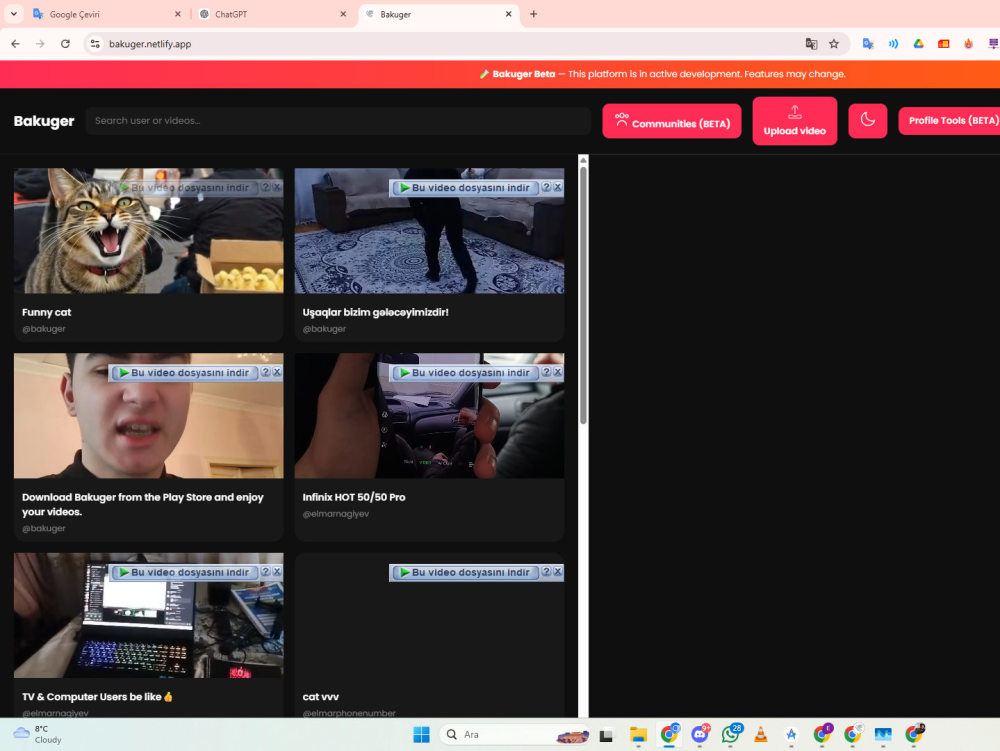Viewport: 1000px width, 751px height.
Task: Close the Bakuger tab
Action: [x=508, y=14]
